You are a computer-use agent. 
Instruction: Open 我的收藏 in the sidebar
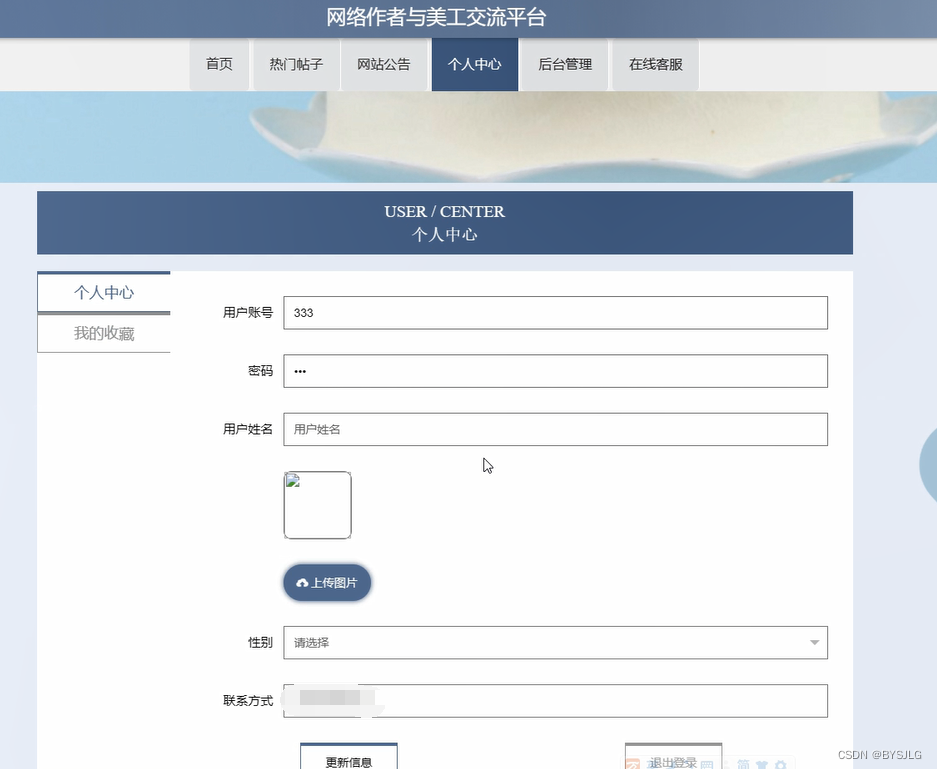coord(104,333)
